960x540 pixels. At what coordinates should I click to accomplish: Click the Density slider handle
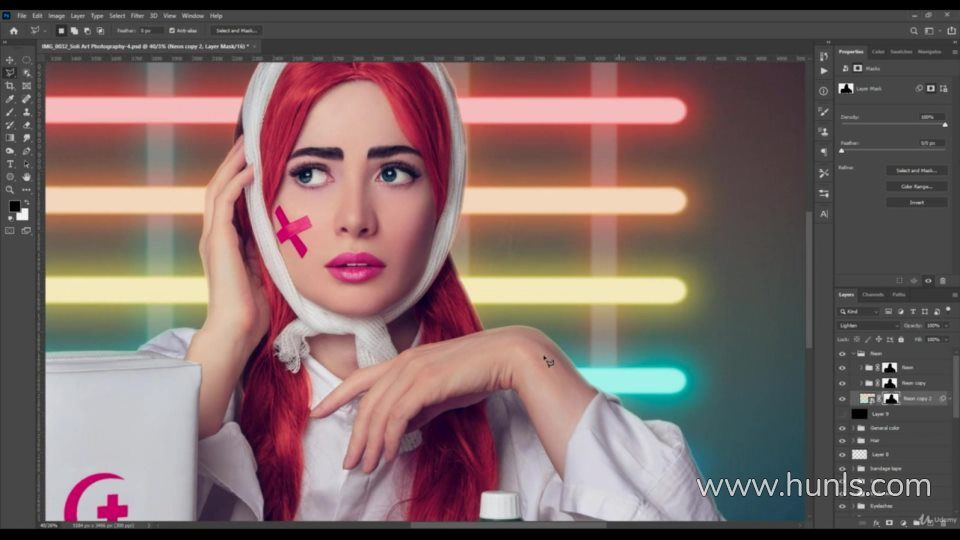click(945, 124)
